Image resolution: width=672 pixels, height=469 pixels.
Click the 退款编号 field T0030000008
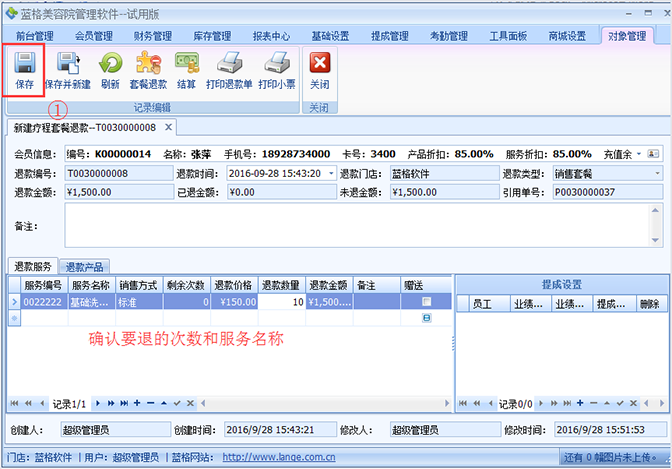point(119,173)
